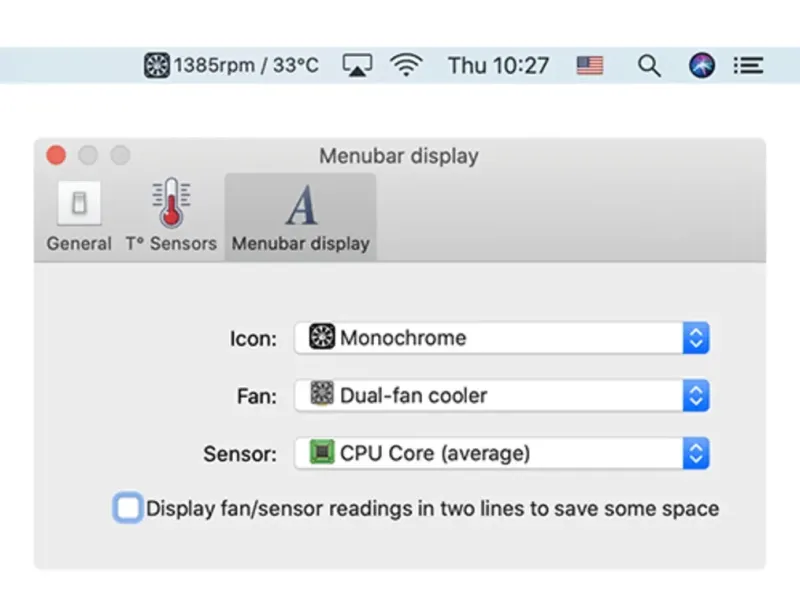Open the Notification Center list icon
This screenshot has width=800, height=600.
point(748,66)
